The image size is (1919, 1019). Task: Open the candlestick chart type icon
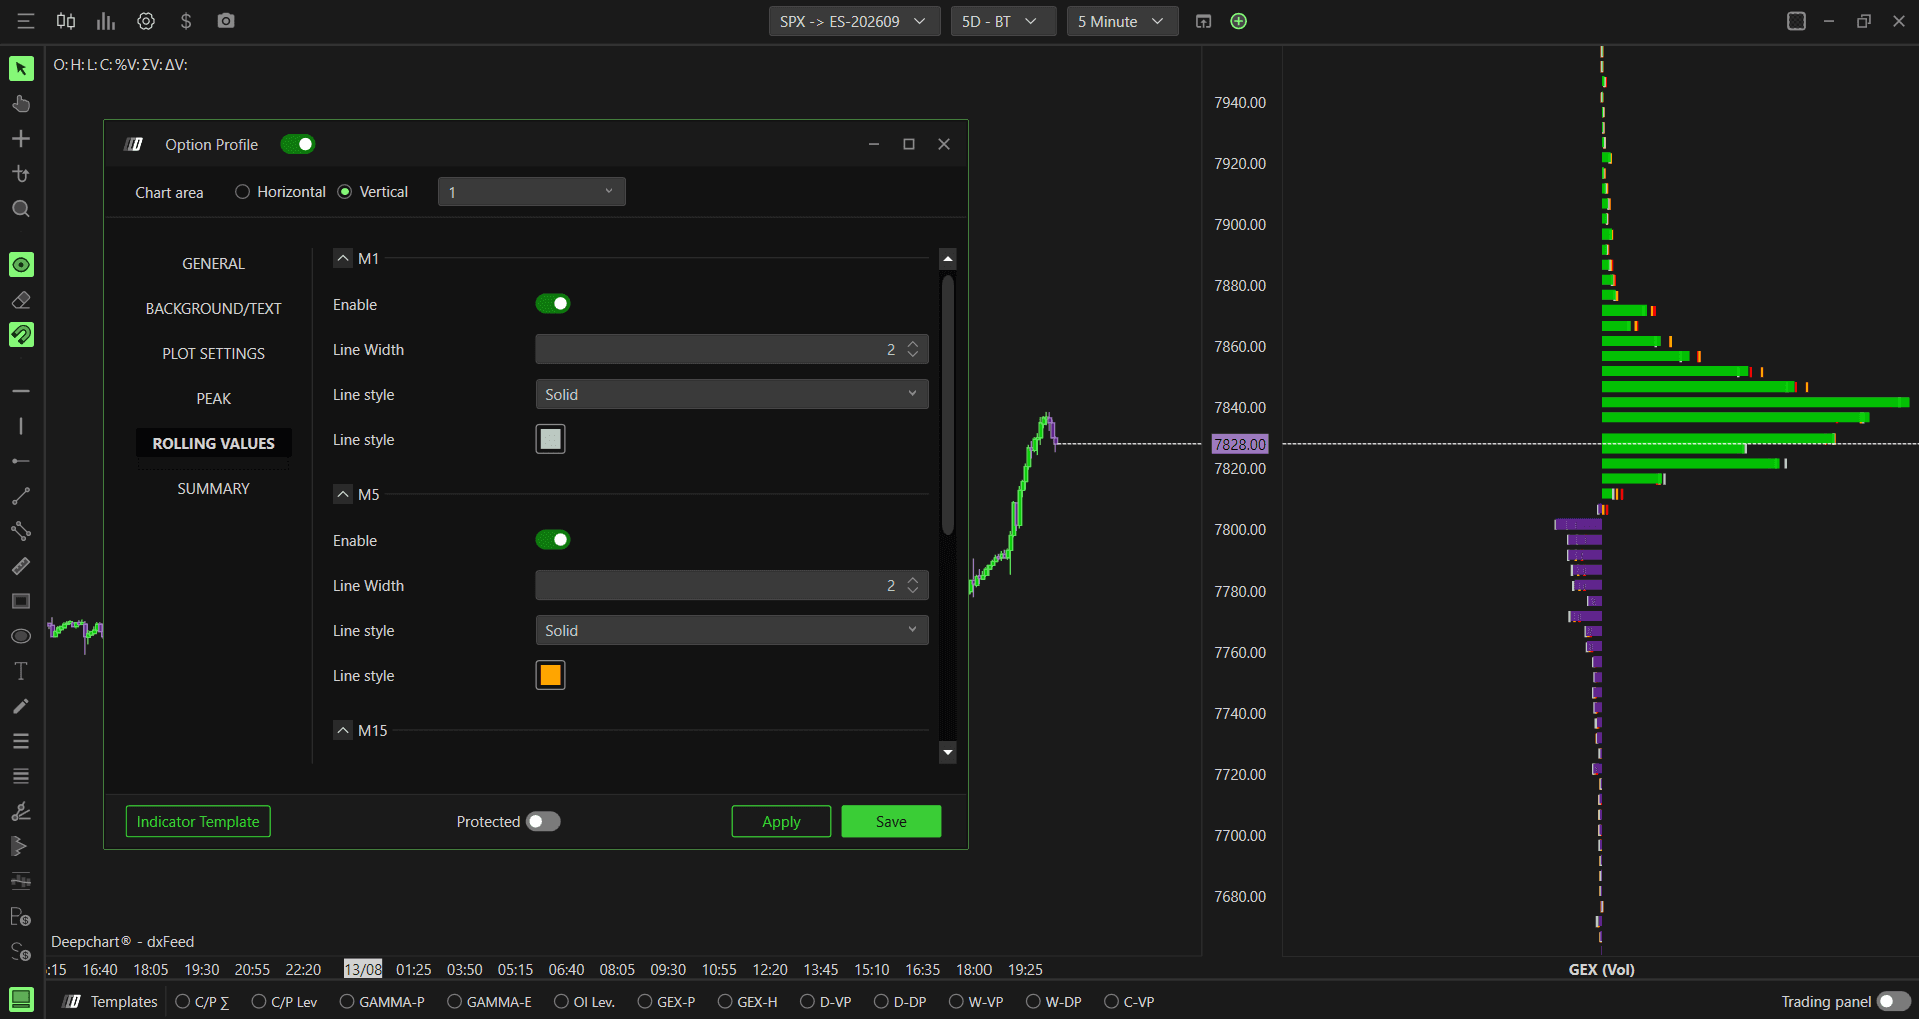point(66,21)
